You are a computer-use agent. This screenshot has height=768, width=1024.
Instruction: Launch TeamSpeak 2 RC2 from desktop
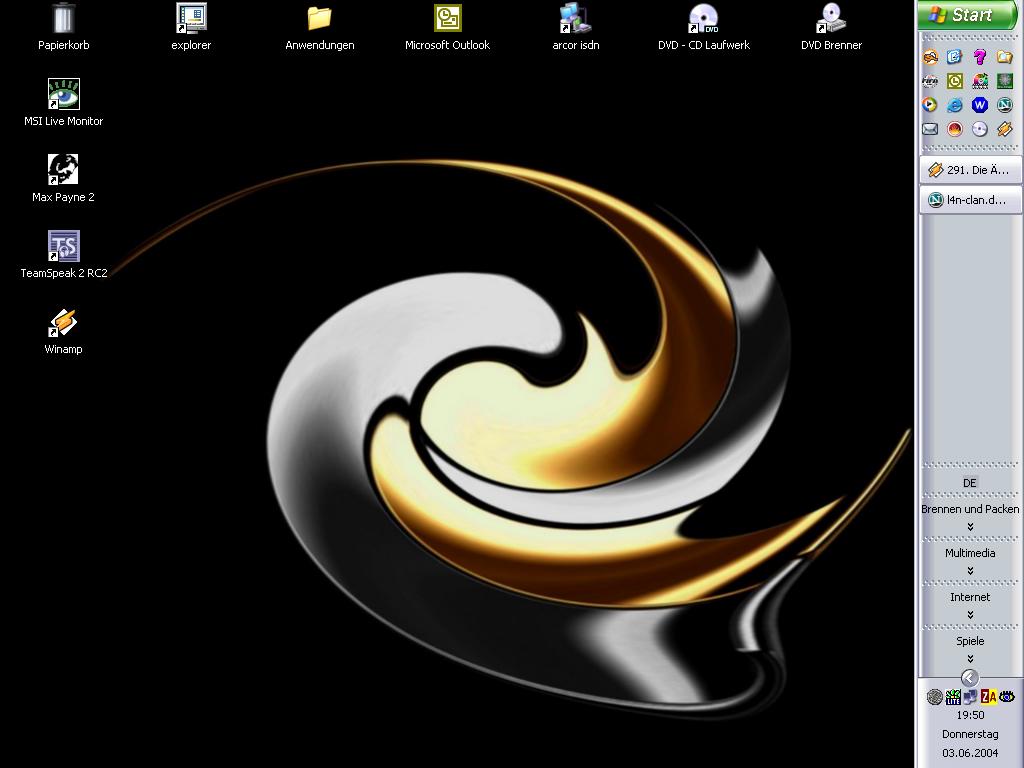pyautogui.click(x=63, y=246)
